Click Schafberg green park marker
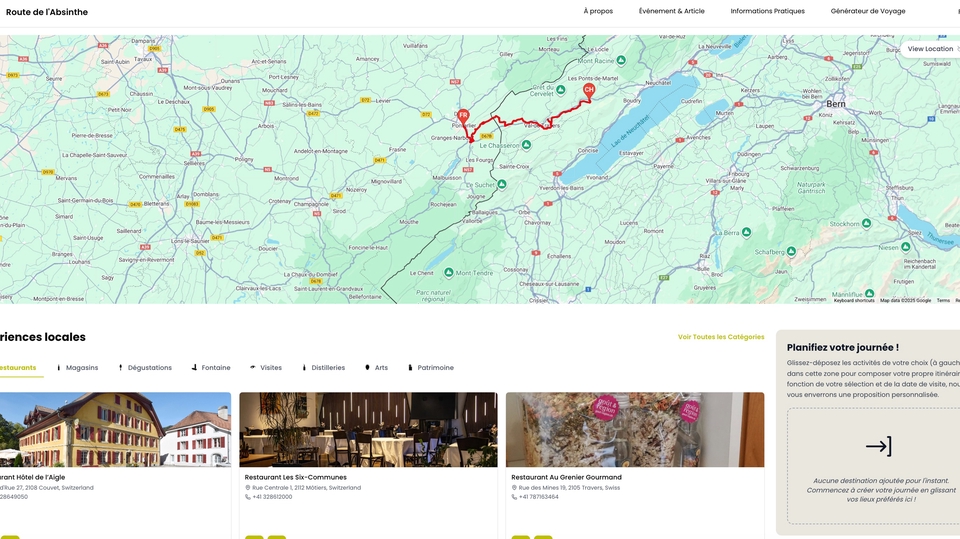The image size is (960, 539). 791,251
